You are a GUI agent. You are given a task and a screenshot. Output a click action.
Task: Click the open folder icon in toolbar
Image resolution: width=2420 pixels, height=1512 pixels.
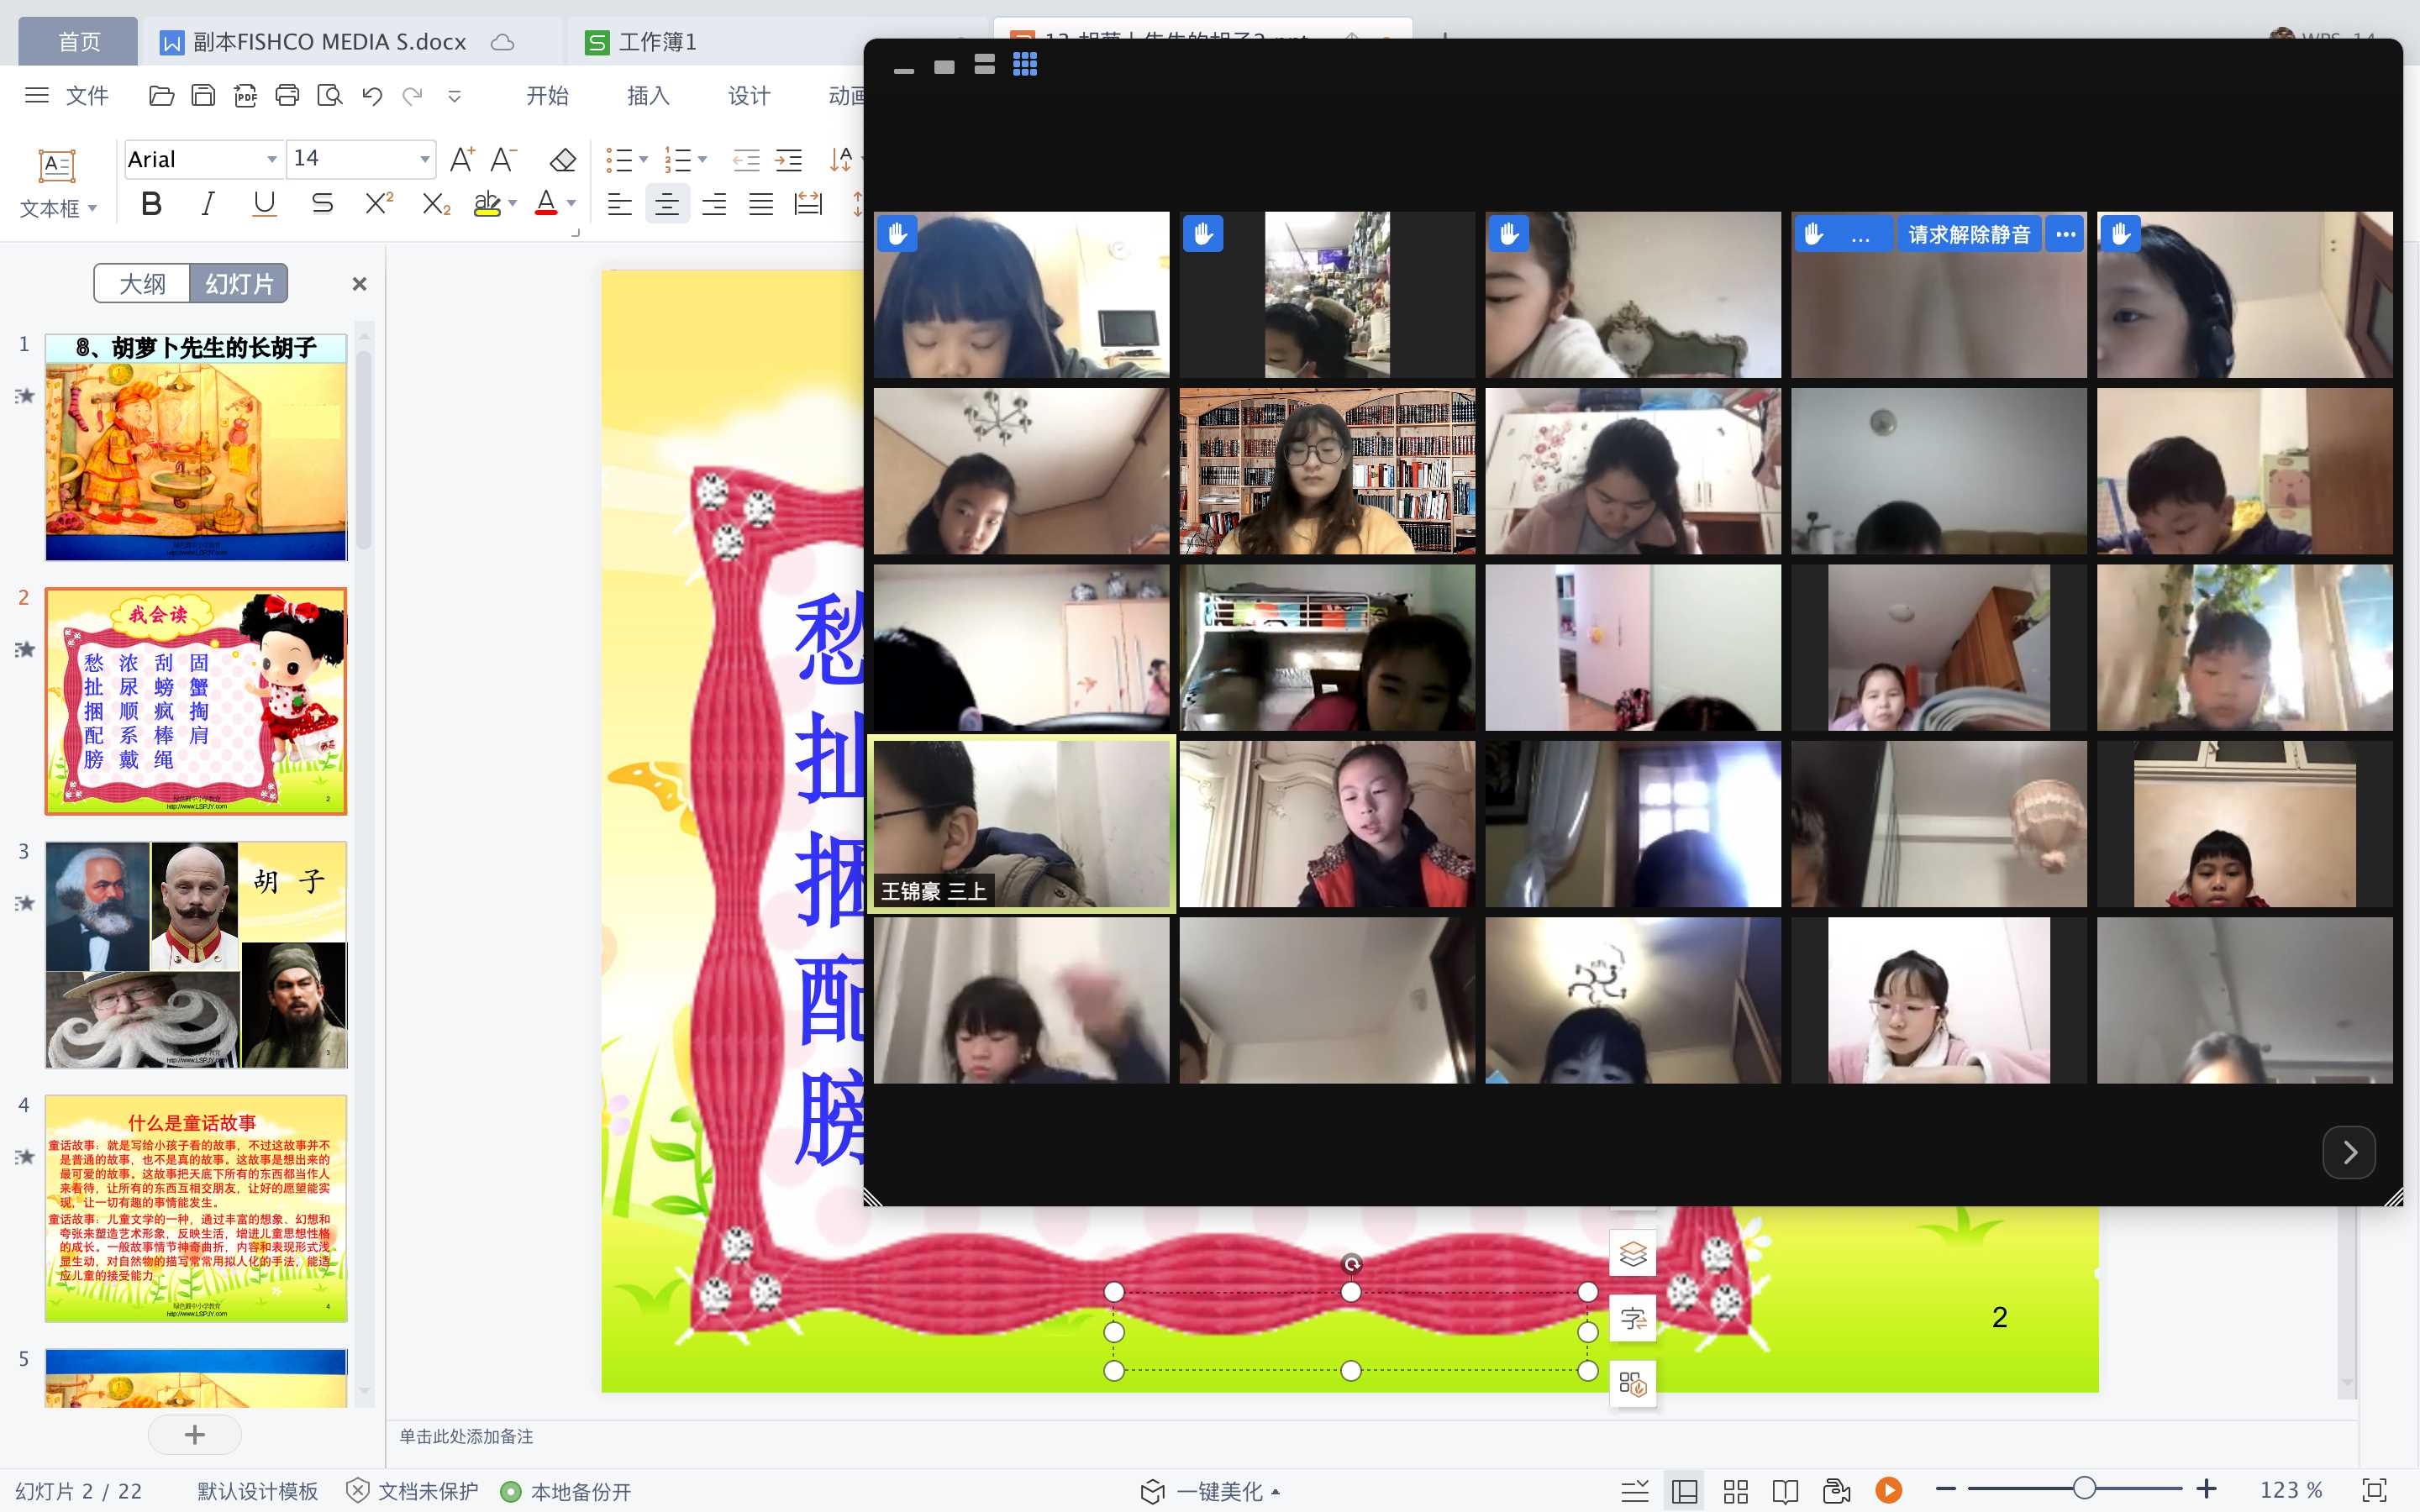pyautogui.click(x=161, y=96)
